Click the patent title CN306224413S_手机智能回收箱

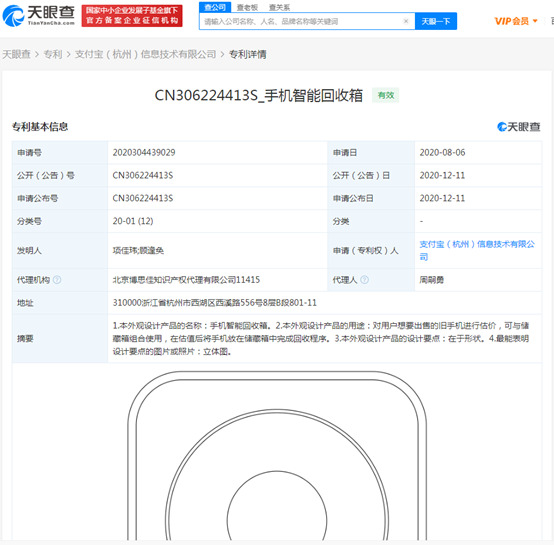pos(259,95)
